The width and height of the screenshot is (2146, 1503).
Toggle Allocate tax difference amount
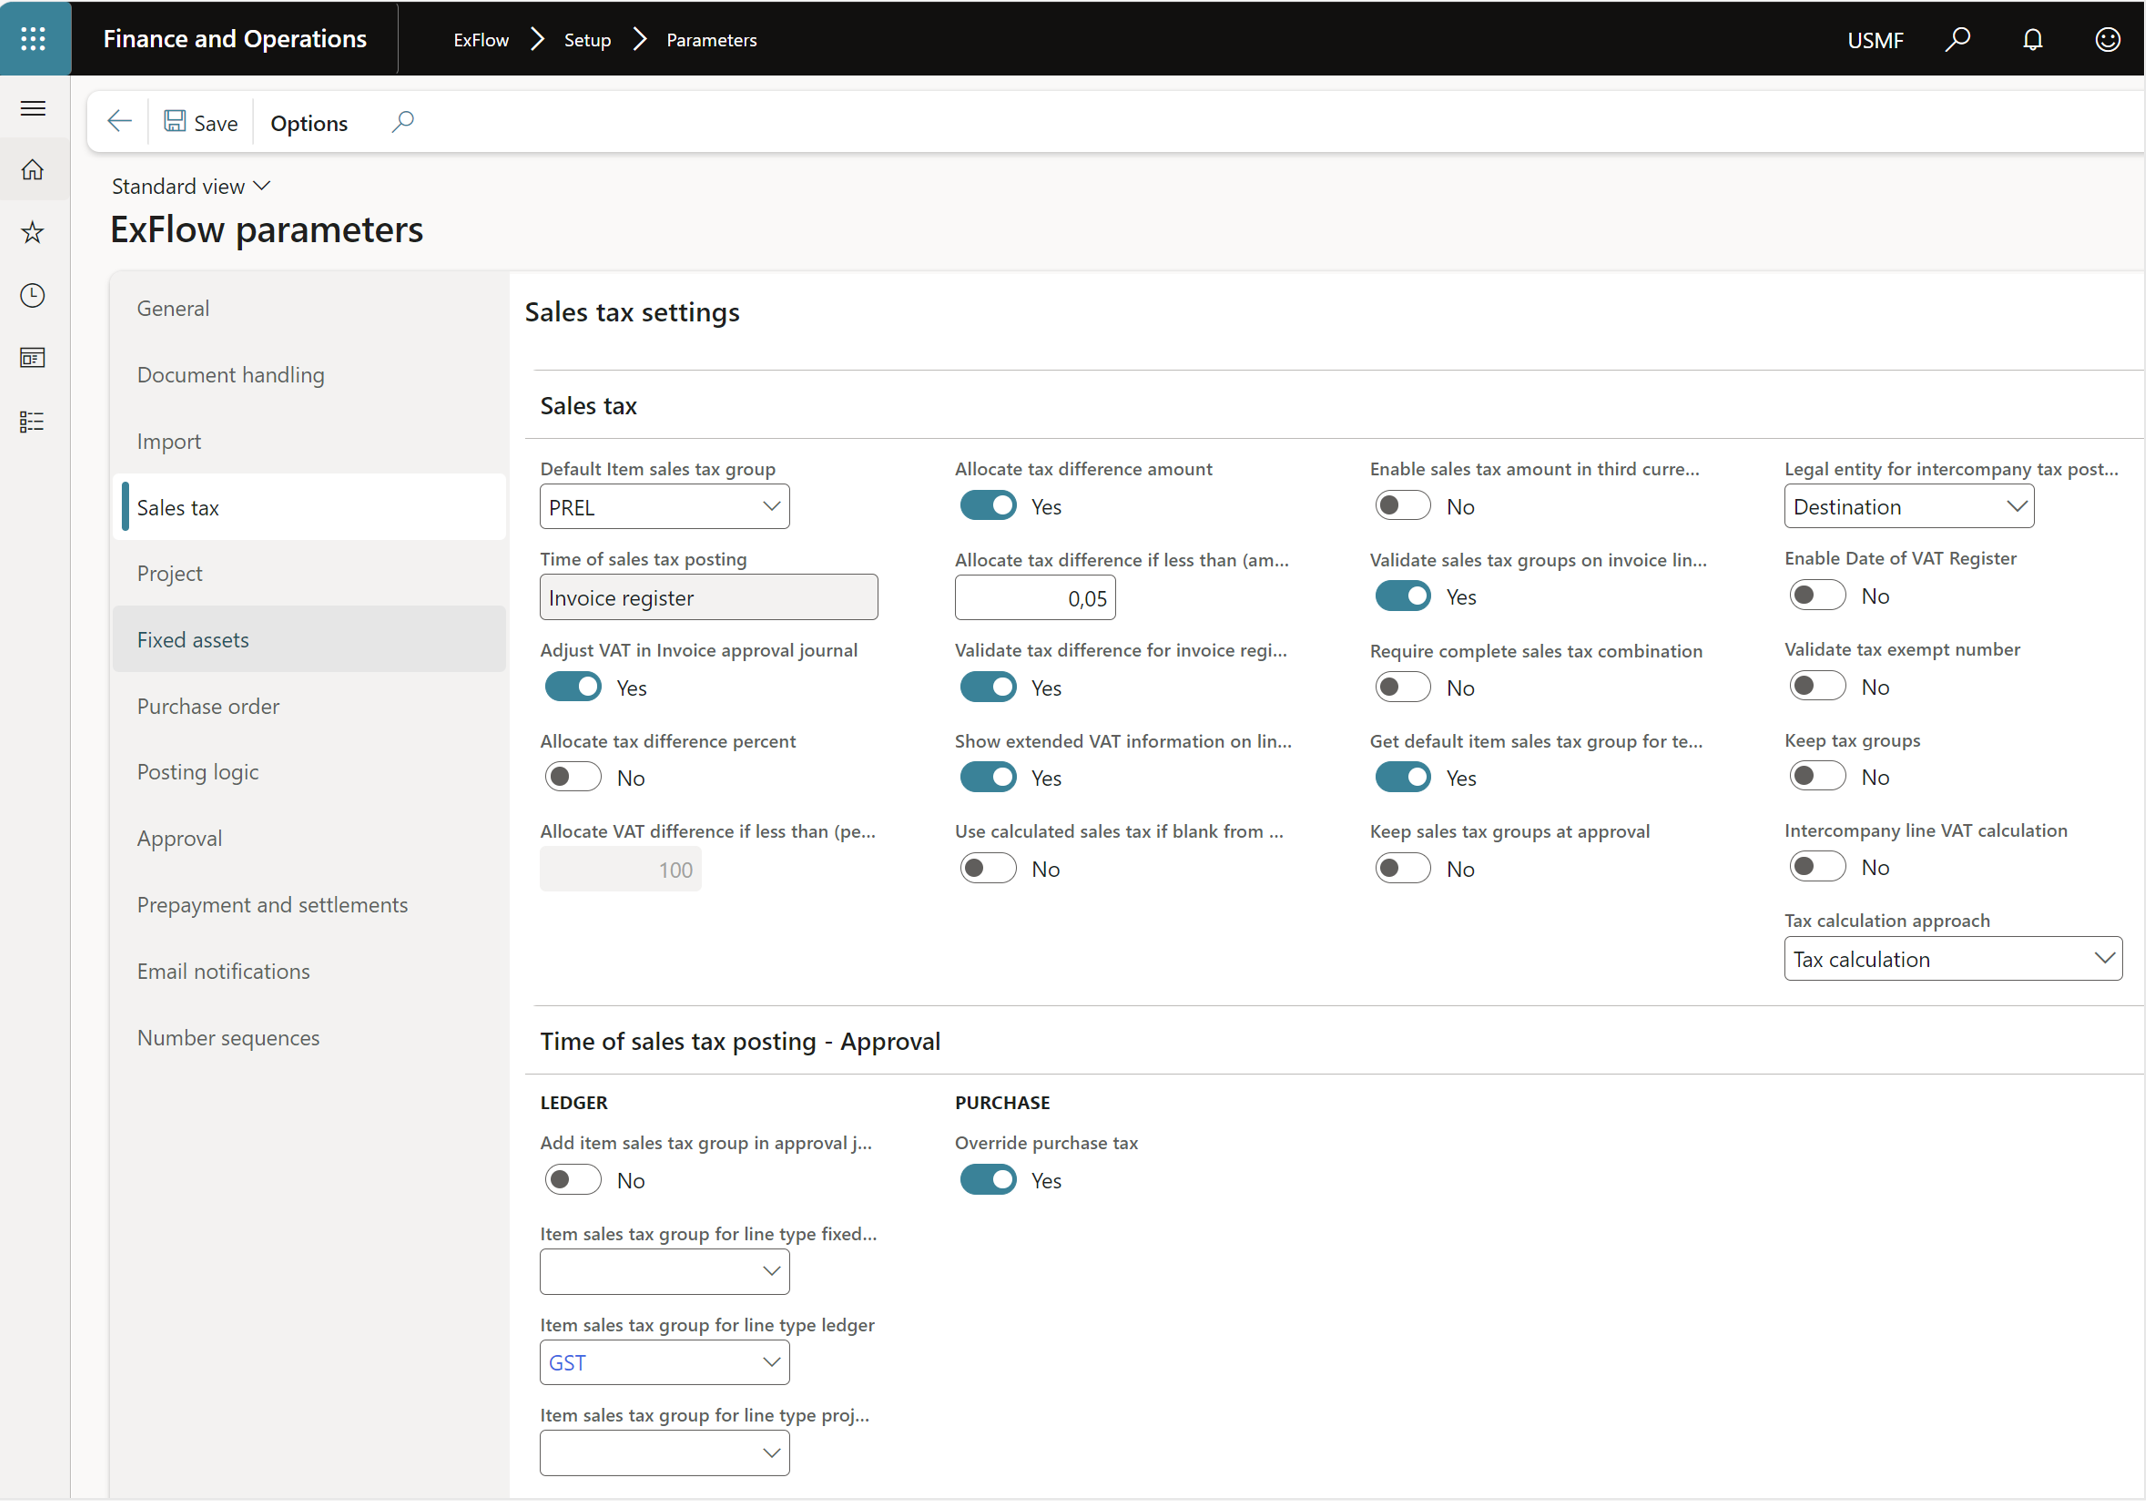(x=987, y=506)
